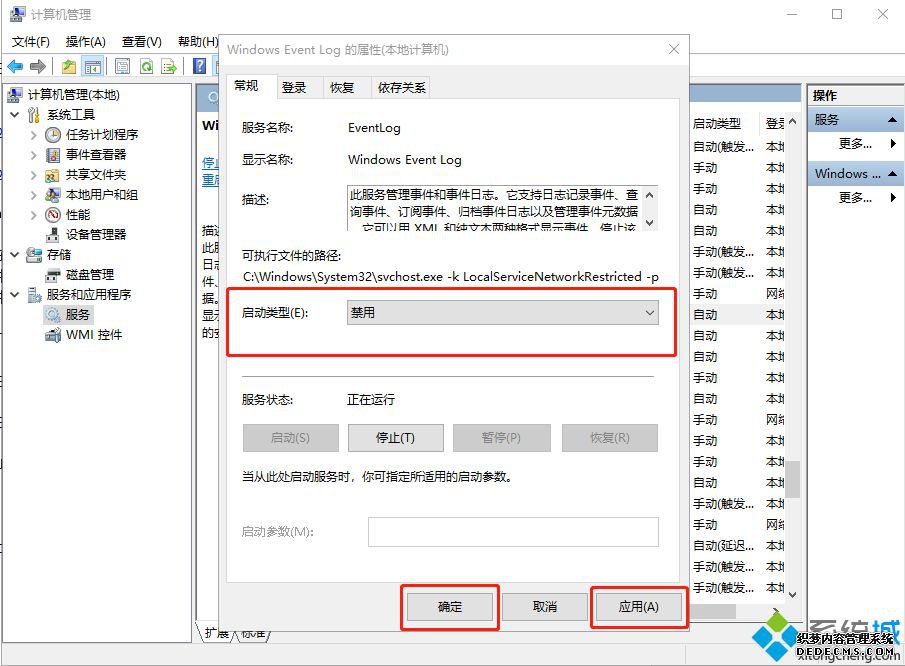Open the 操作(A) menu
Screen dimensions: 905x666
(x=85, y=42)
